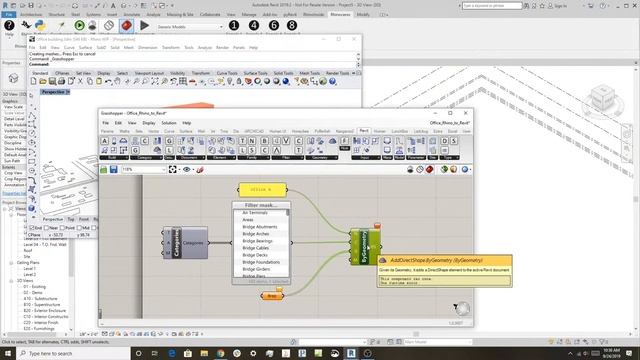
Task: Toggle the End object snap checkbox in Rhino
Action: coord(32,228)
